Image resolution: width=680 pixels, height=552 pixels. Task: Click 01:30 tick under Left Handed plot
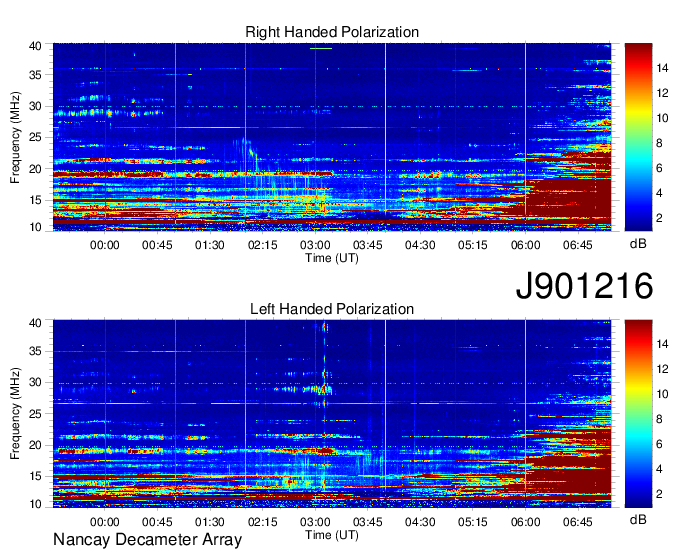pyautogui.click(x=210, y=522)
